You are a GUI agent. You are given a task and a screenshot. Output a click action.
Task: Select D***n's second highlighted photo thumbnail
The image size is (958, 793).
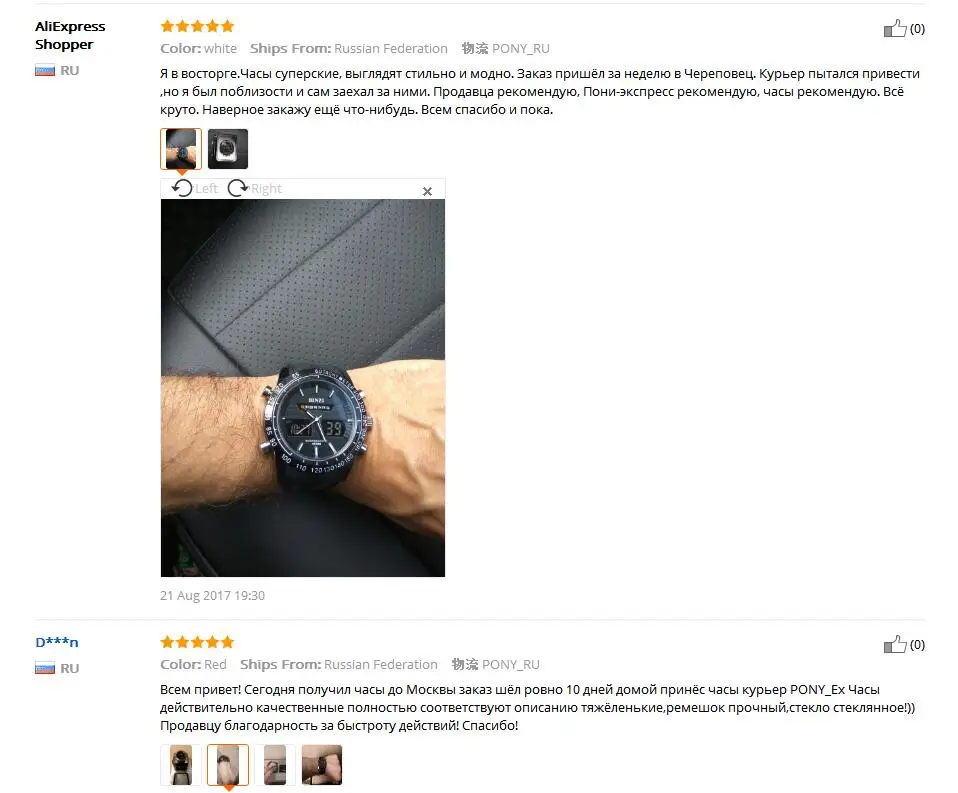[x=228, y=764]
